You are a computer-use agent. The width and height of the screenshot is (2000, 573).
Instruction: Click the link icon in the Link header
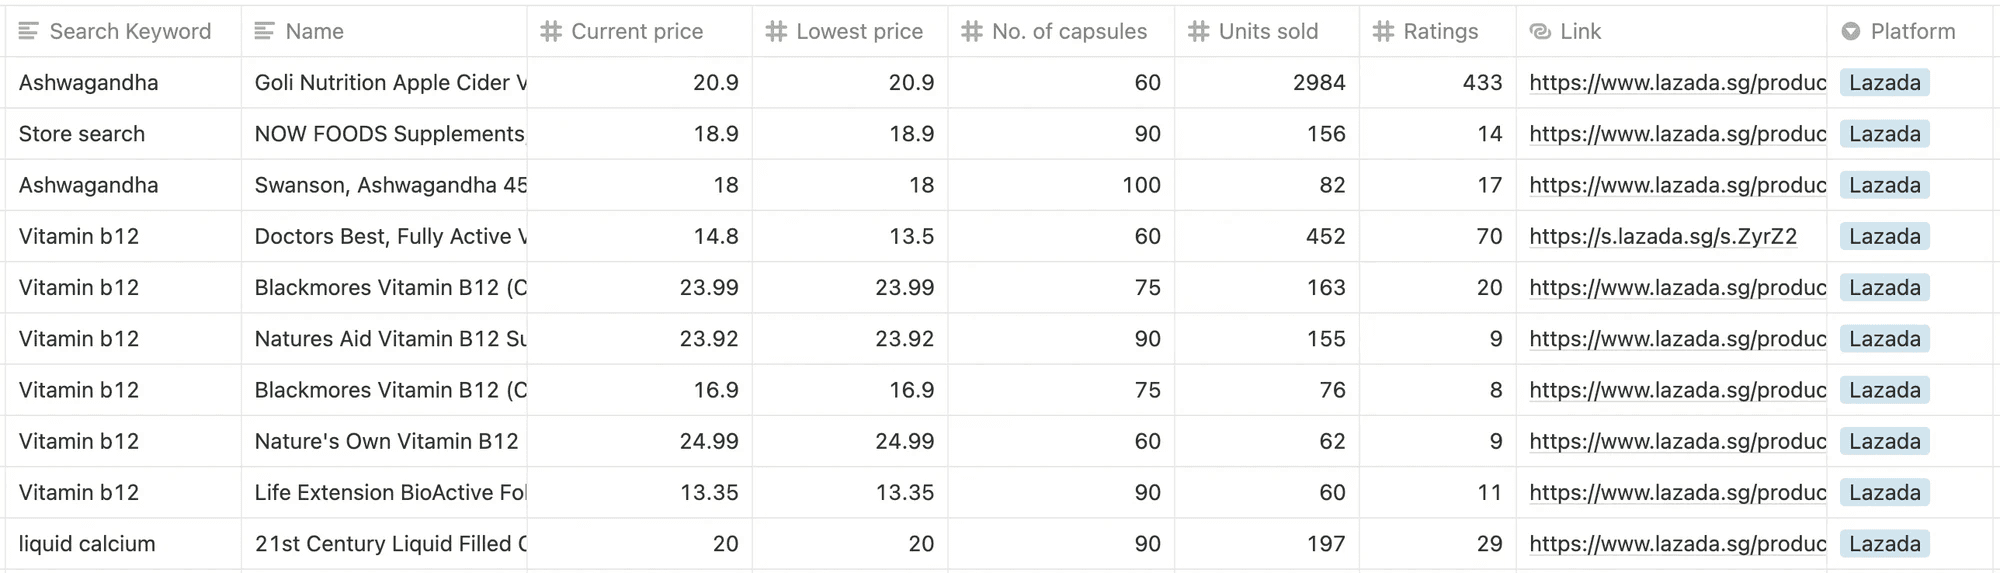click(x=1540, y=32)
